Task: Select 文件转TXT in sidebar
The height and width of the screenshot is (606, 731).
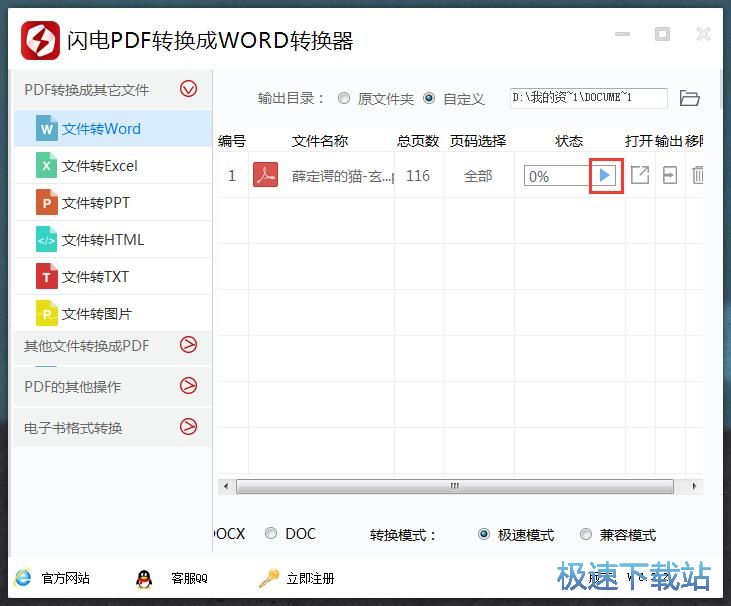Action: pos(113,276)
